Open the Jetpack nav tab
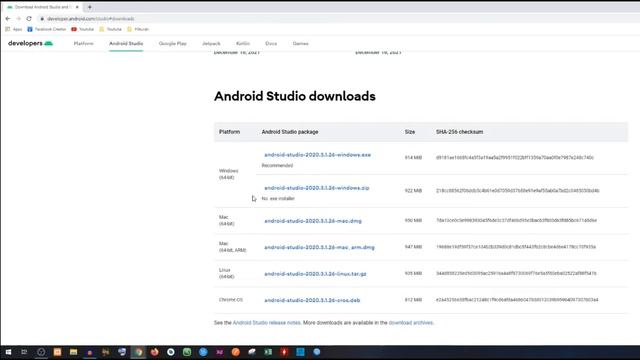640x360 pixels. click(211, 43)
